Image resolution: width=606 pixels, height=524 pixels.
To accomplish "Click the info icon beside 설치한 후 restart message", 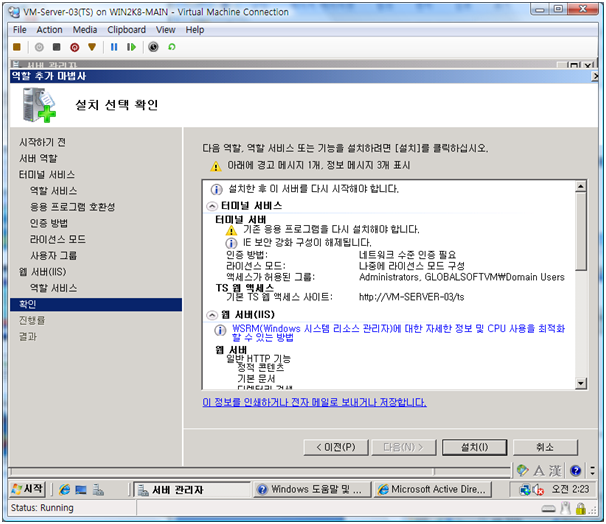I will click(x=216, y=189).
